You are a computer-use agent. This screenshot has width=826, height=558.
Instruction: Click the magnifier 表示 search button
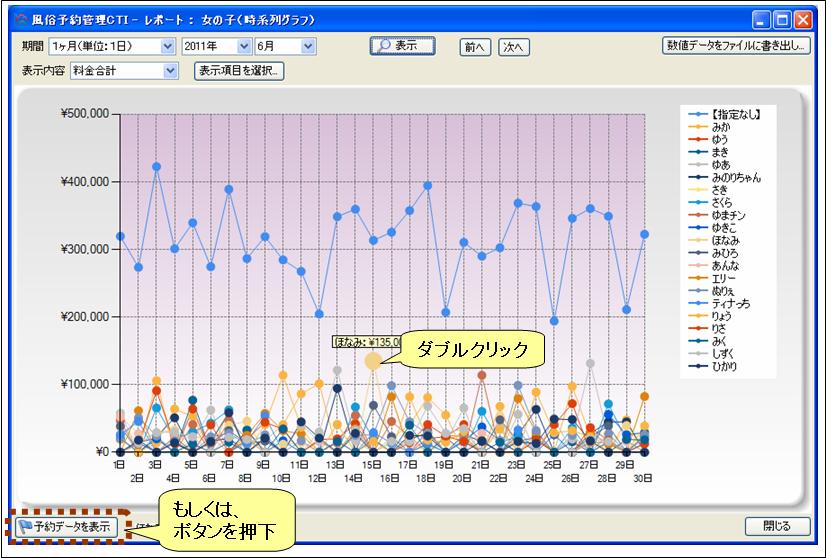coord(402,46)
